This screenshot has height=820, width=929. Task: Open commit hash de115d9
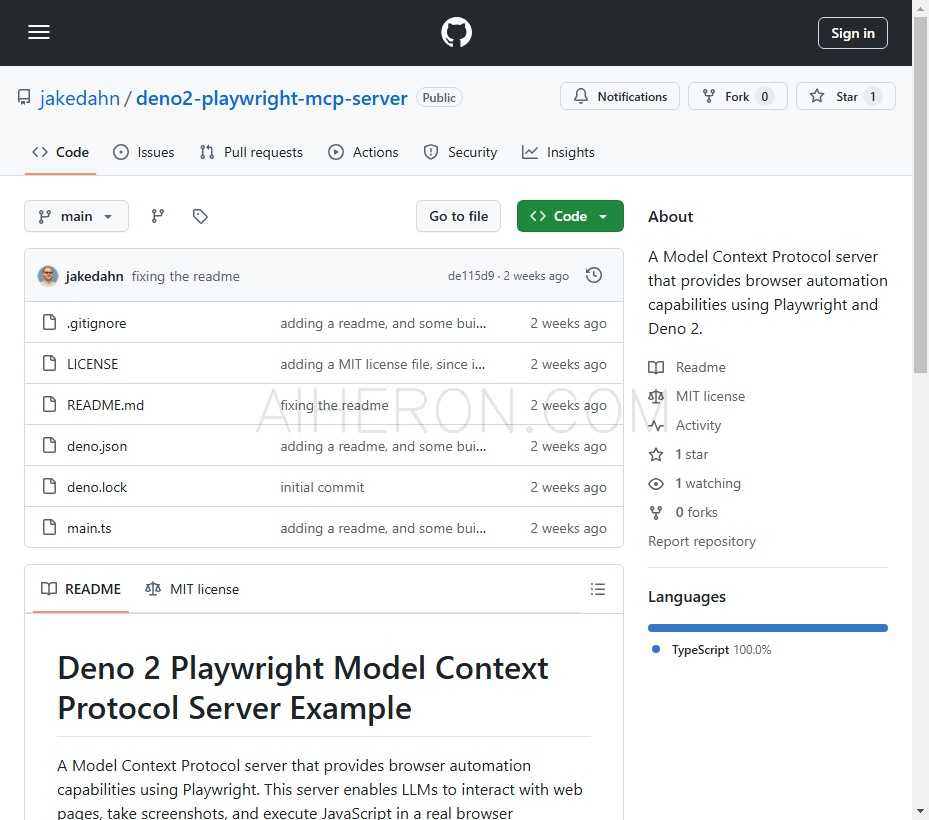pyautogui.click(x=471, y=276)
